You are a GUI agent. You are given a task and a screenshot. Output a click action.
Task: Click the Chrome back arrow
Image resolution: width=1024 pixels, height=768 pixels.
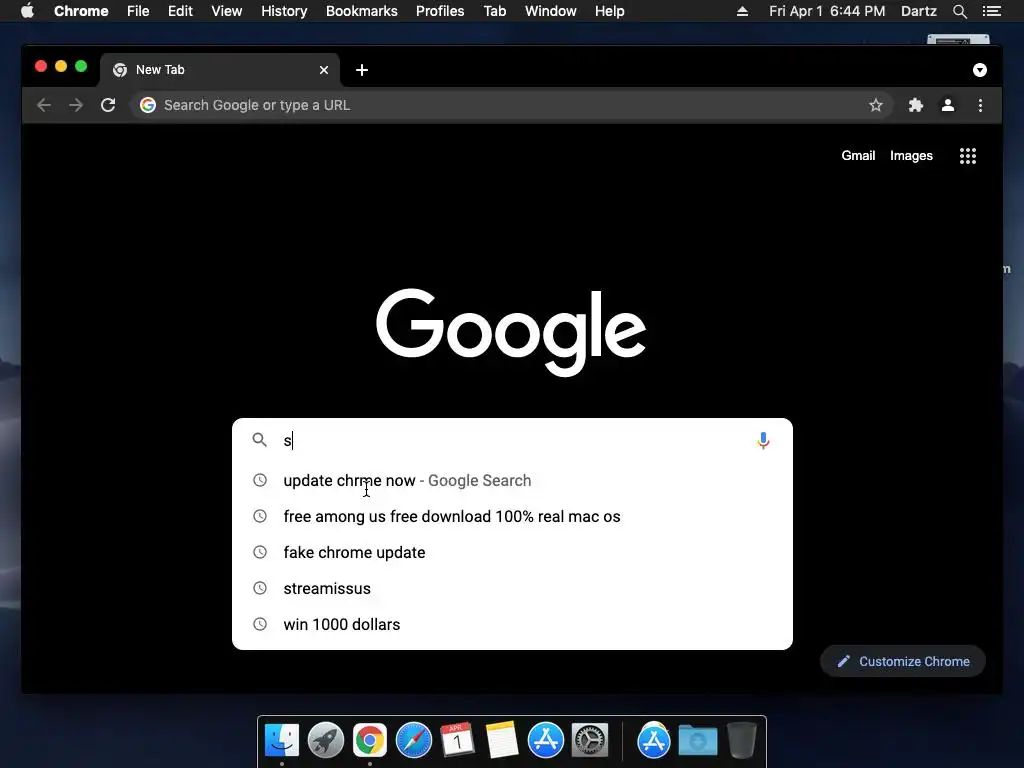click(44, 105)
